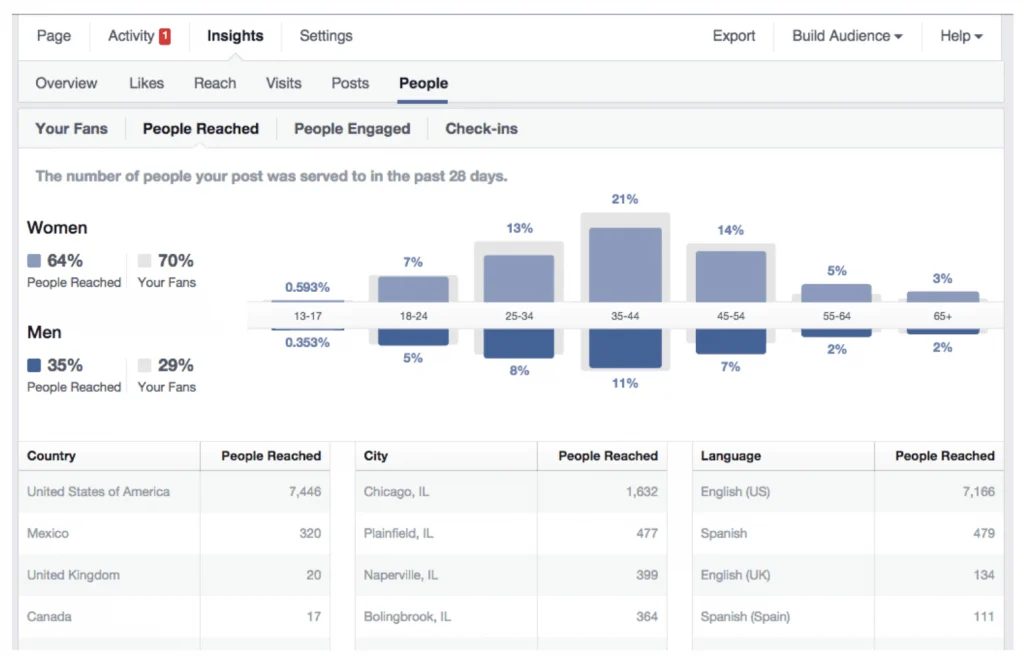Click the Women Your Fans gray swatch

click(x=144, y=261)
